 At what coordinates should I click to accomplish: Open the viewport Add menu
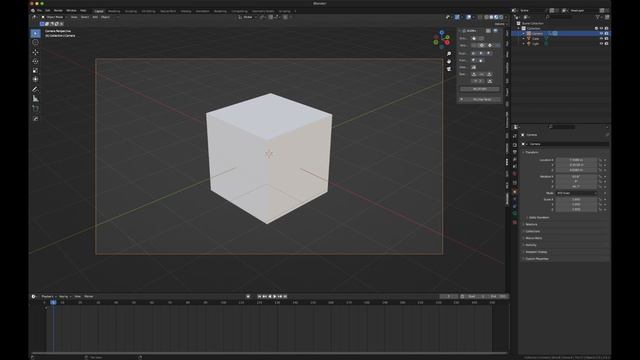(95, 17)
